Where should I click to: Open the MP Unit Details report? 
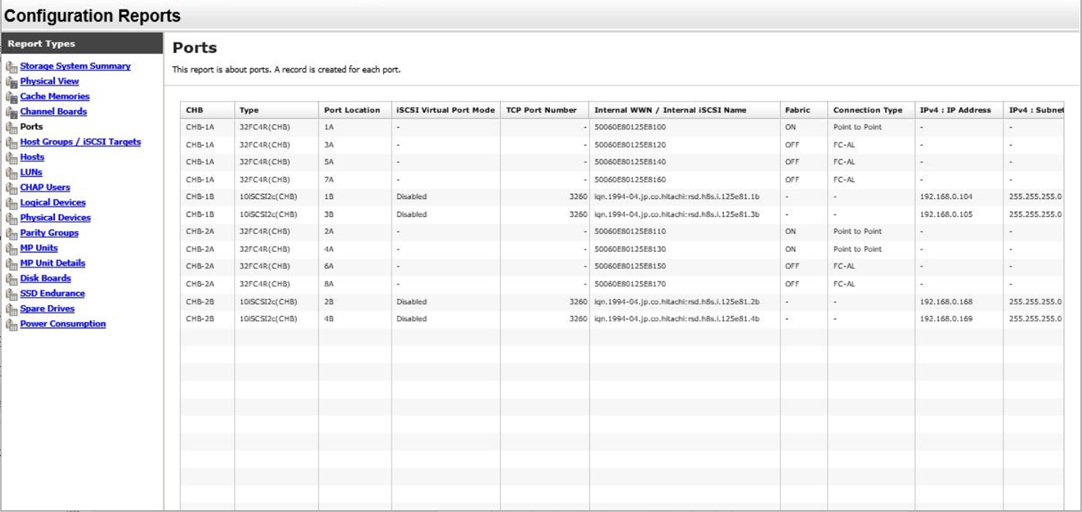(52, 263)
